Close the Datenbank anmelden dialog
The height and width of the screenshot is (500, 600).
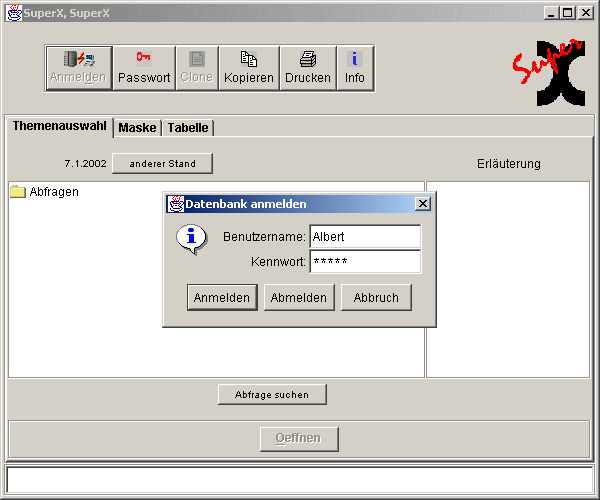[423, 204]
